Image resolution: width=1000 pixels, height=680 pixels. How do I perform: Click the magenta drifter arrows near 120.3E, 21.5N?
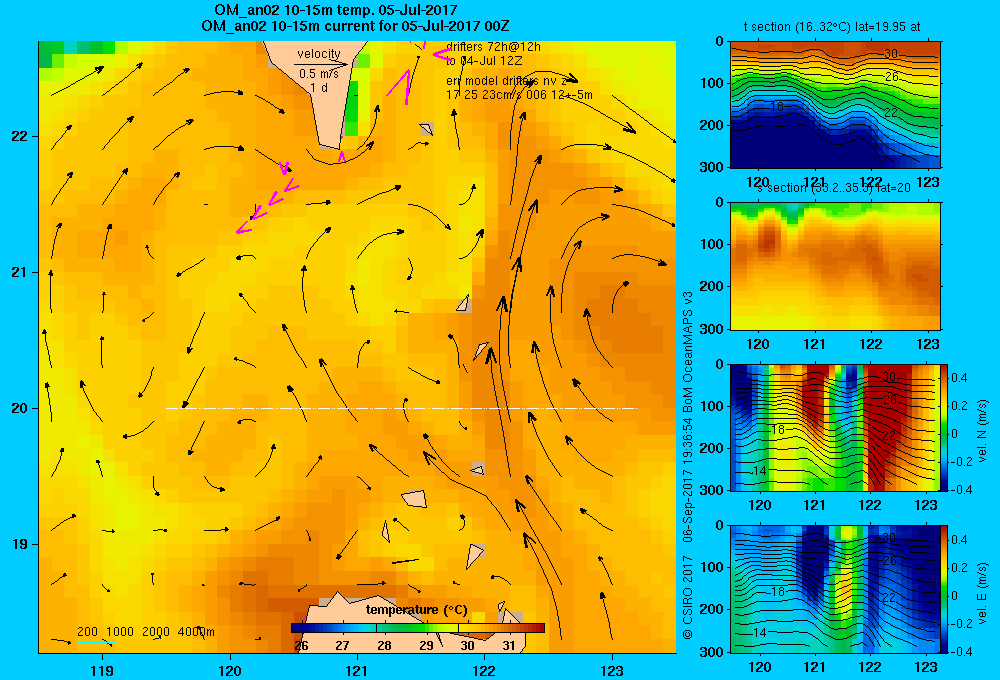[x=268, y=196]
